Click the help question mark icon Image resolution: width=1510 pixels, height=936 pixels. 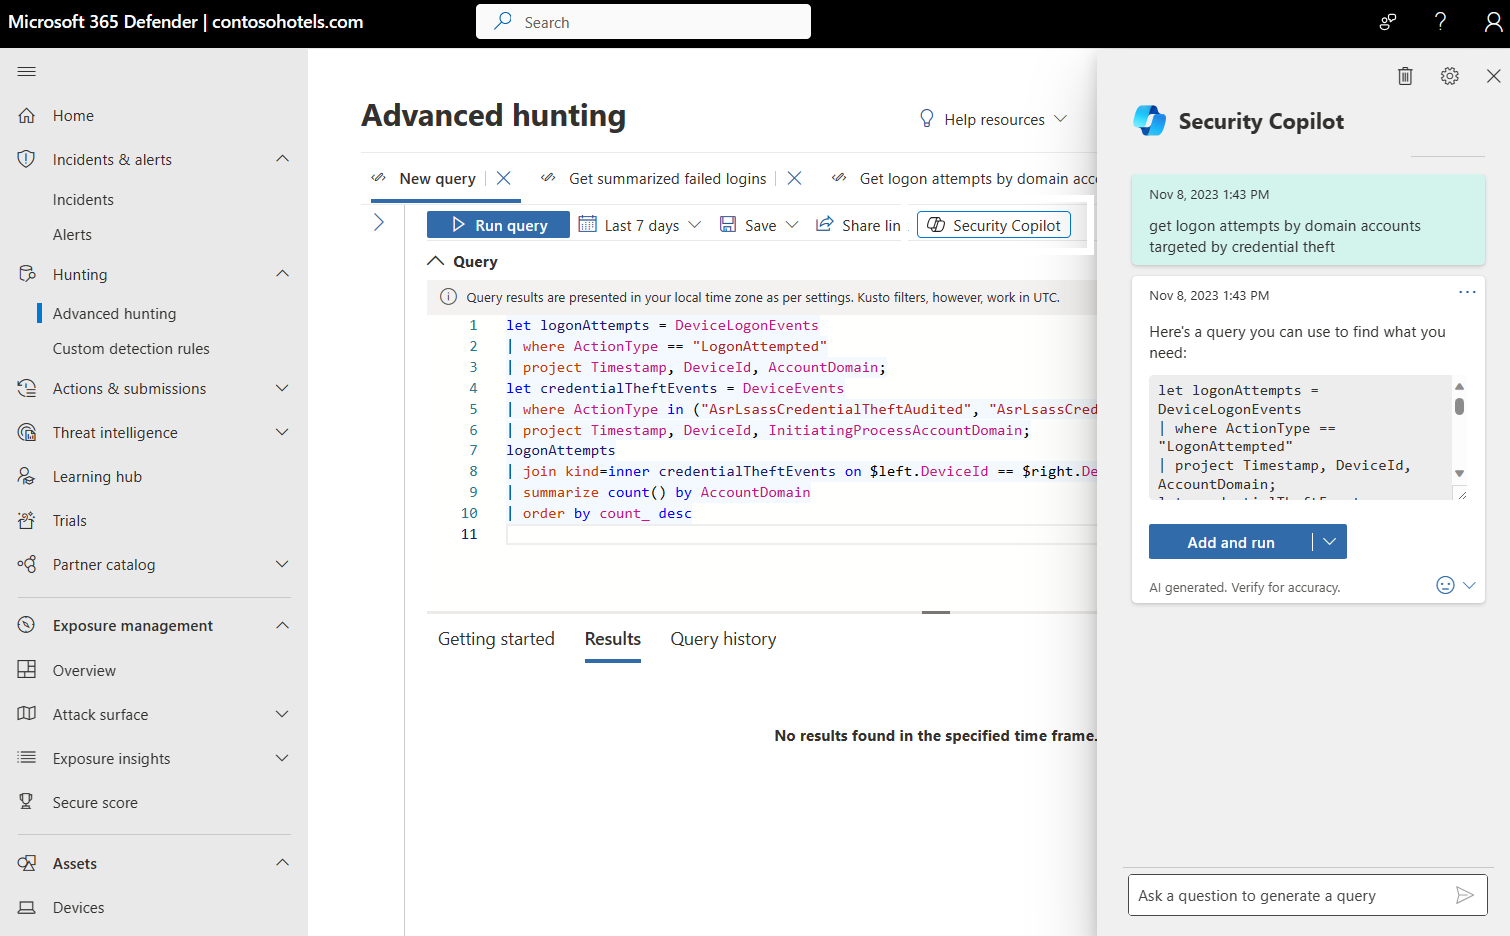click(x=1440, y=22)
